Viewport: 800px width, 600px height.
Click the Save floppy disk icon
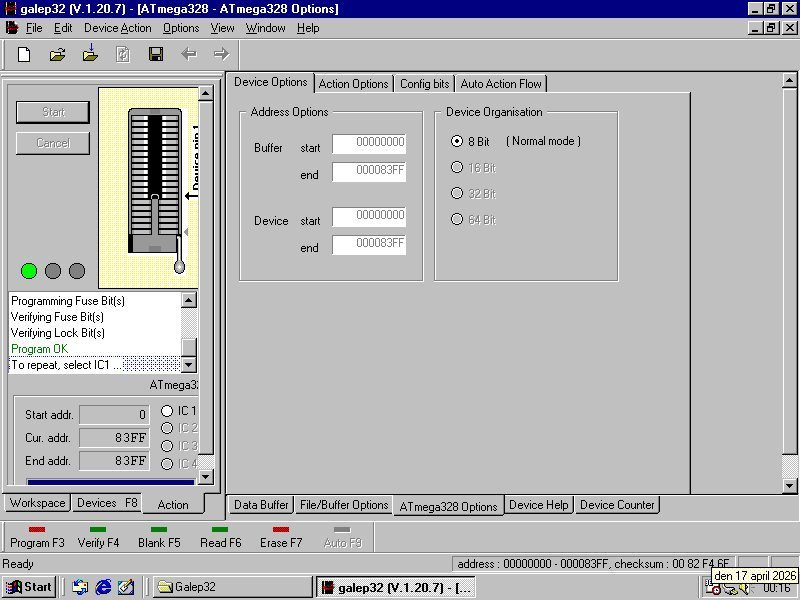[156, 54]
